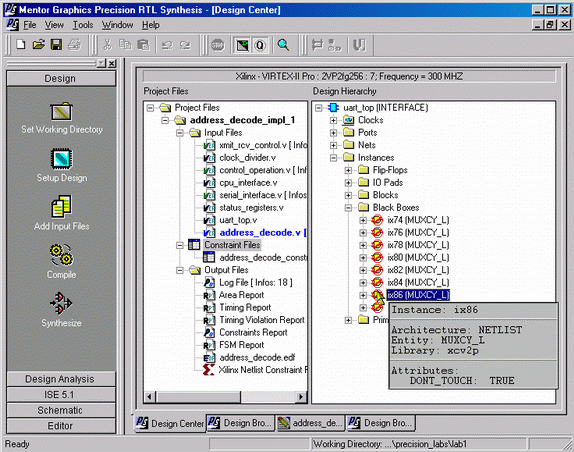Expand the Clocks folder

[x=333, y=120]
